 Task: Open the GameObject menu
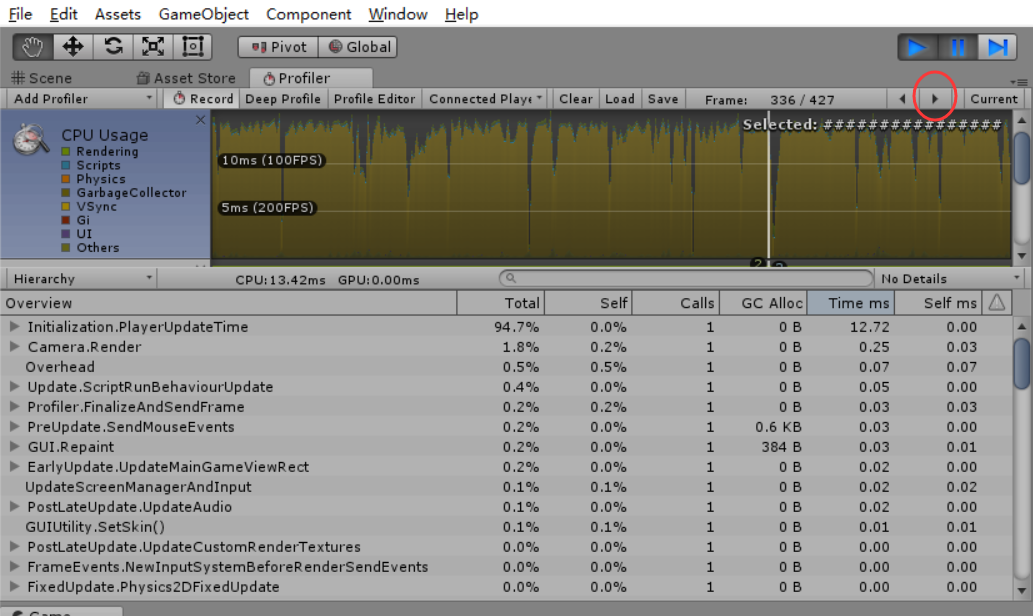[x=204, y=14]
